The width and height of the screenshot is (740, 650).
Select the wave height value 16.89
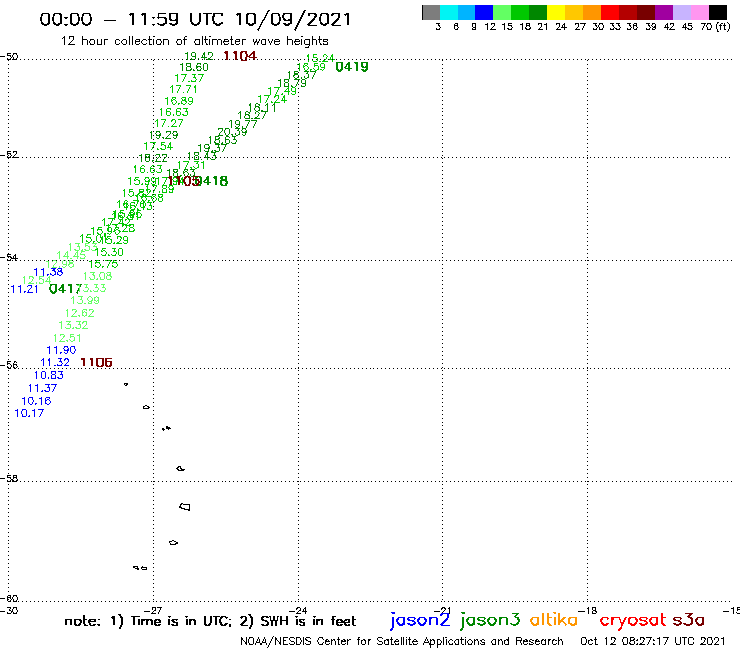[x=179, y=101]
